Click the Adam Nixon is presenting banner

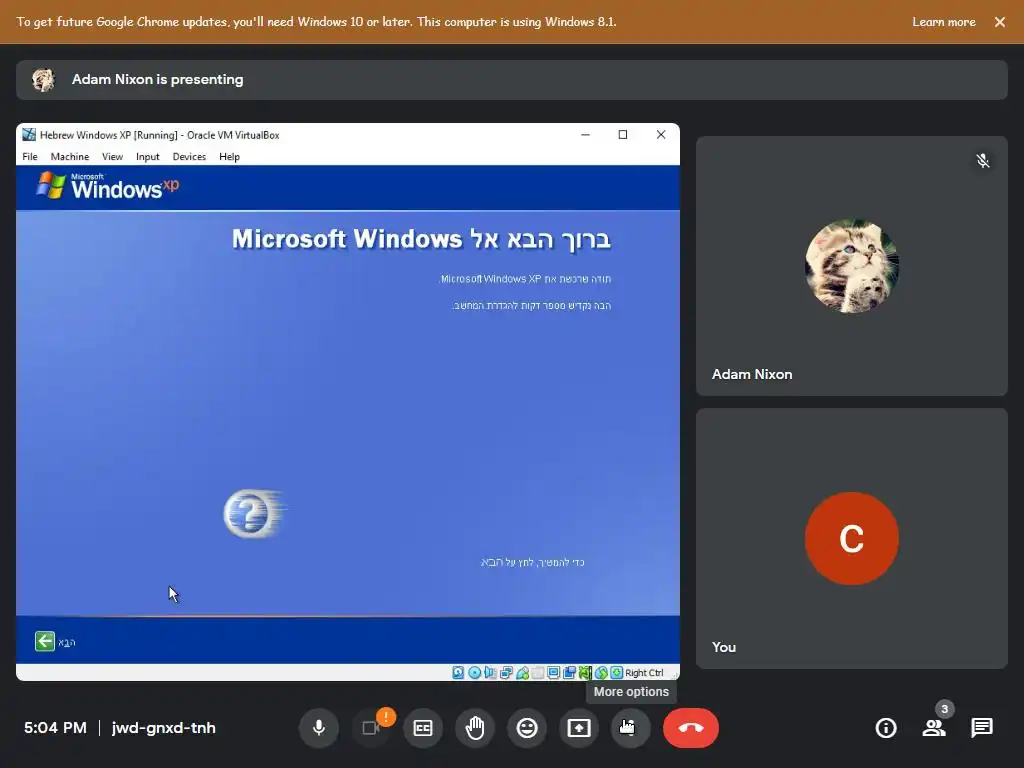click(x=511, y=80)
